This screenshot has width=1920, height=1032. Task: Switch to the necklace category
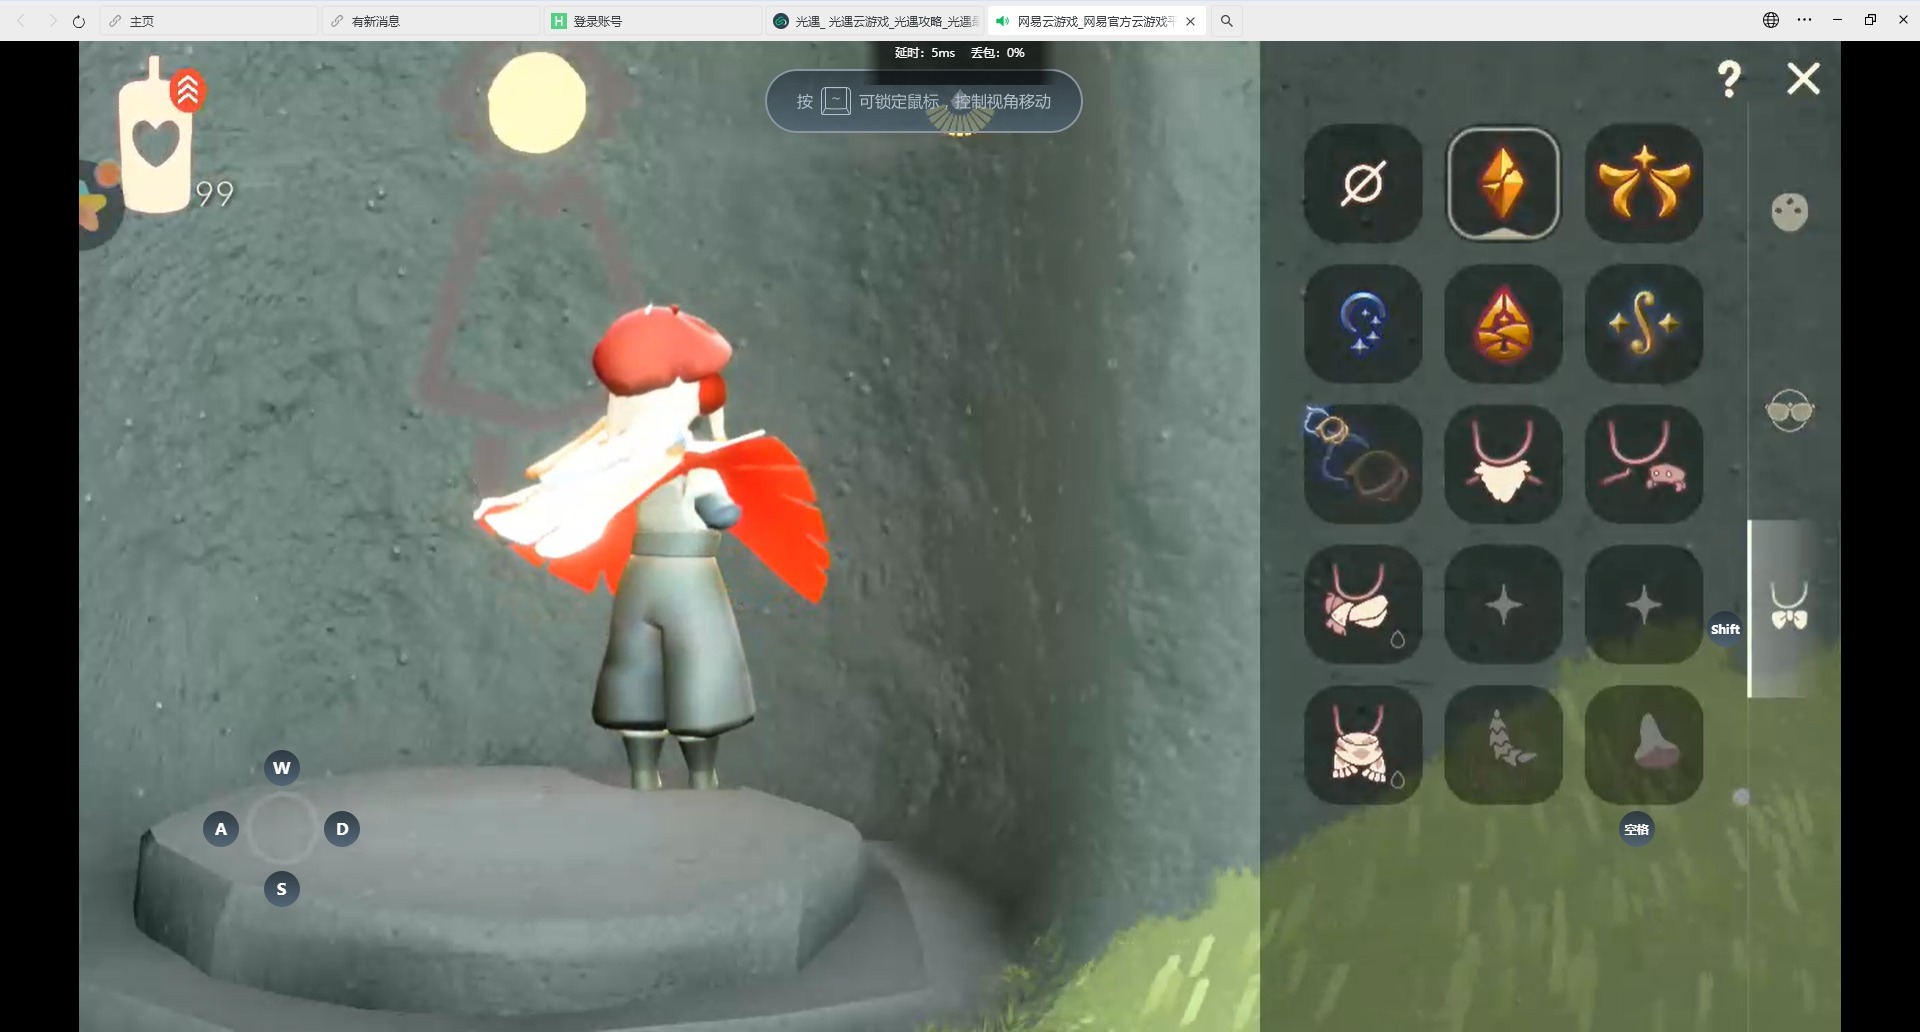(x=1790, y=606)
